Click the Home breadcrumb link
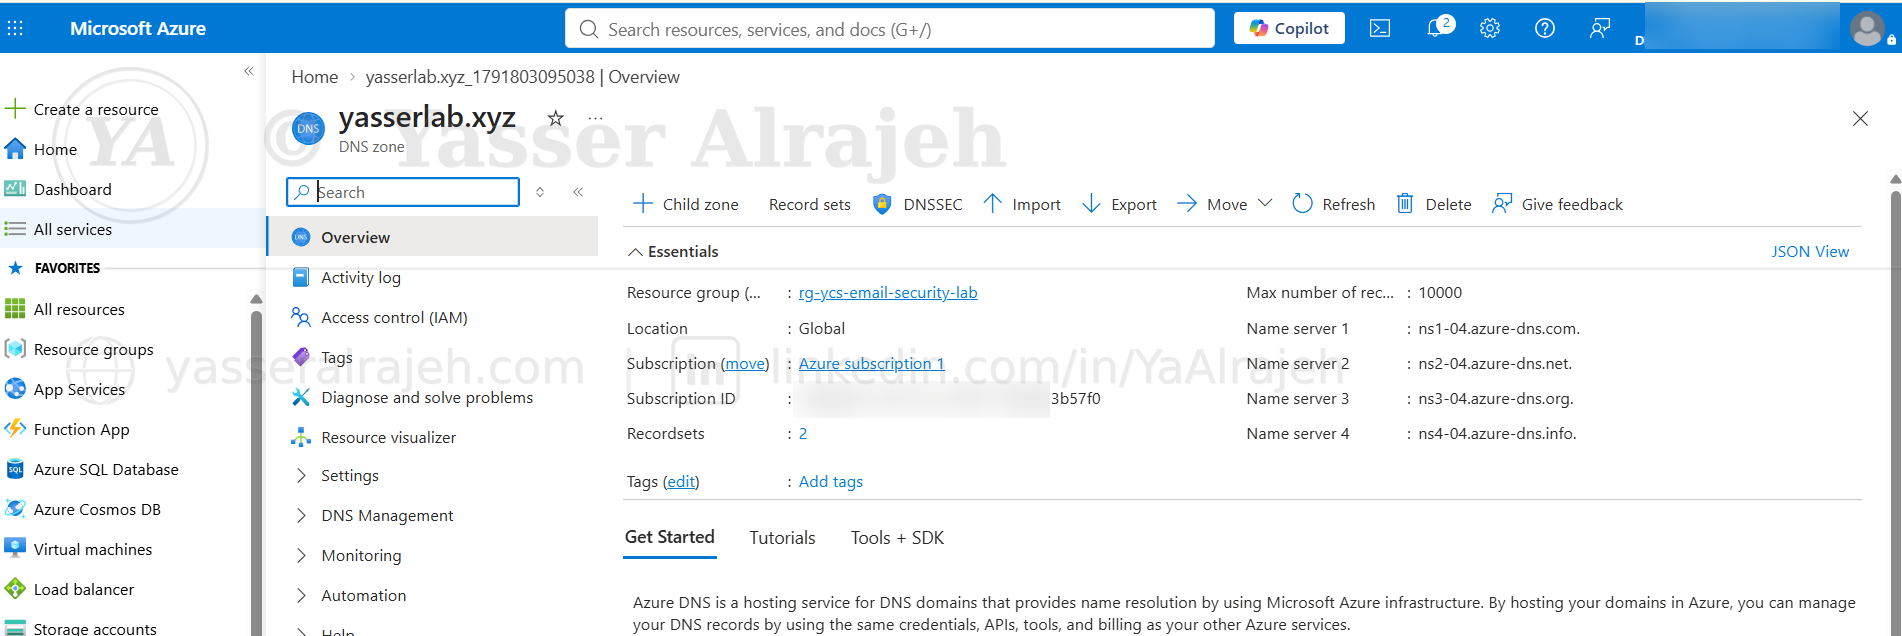 pos(314,77)
